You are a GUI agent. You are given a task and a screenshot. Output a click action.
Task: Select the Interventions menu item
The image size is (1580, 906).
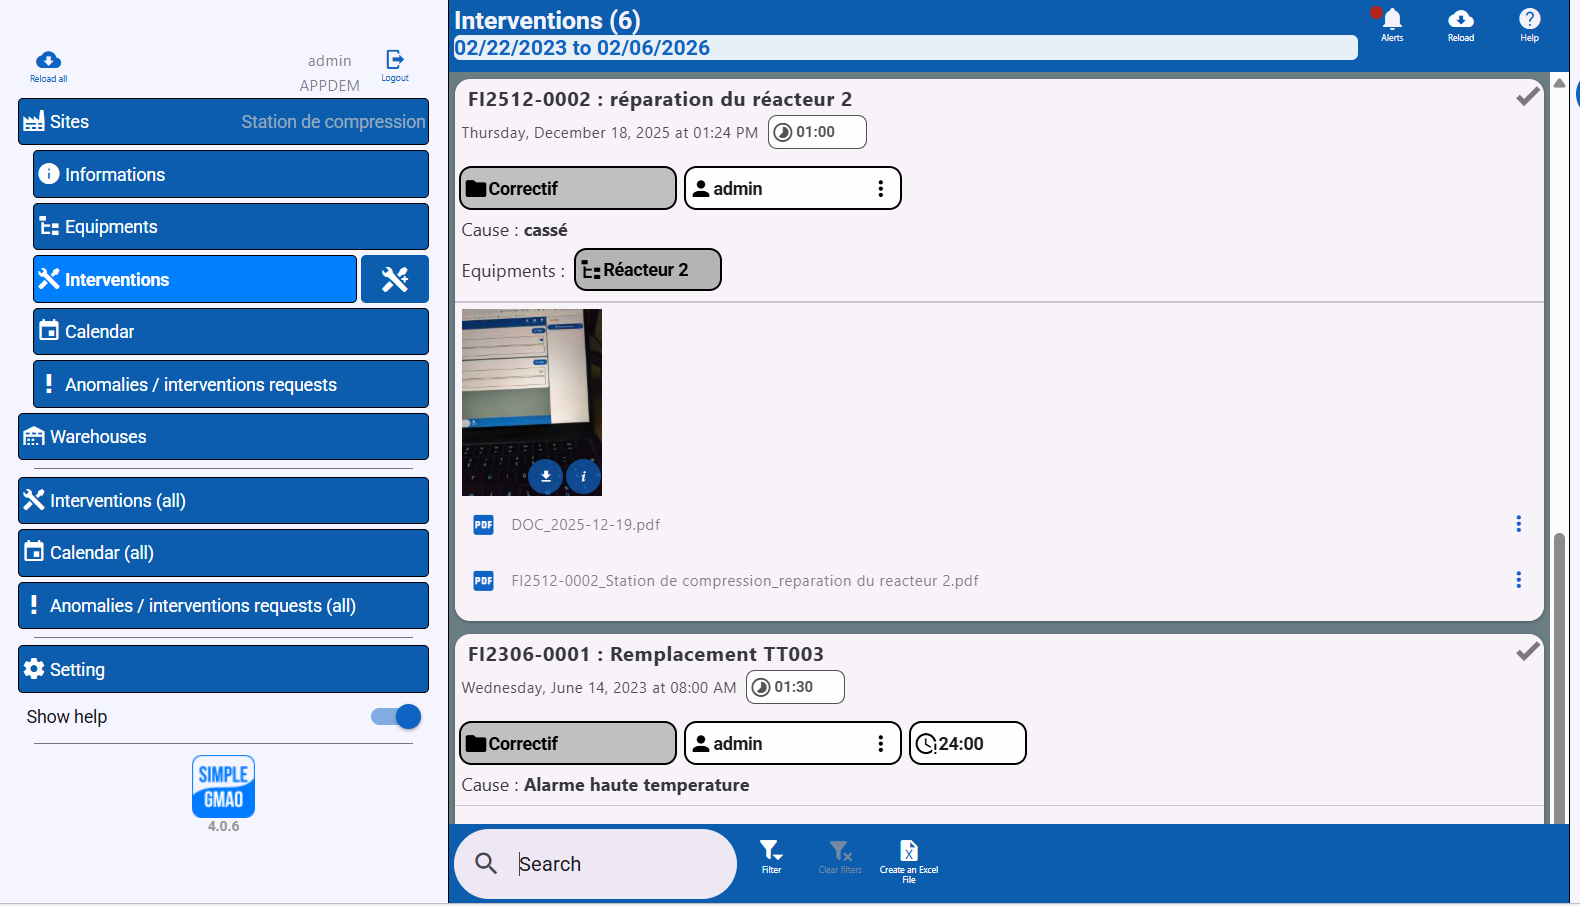pos(195,279)
